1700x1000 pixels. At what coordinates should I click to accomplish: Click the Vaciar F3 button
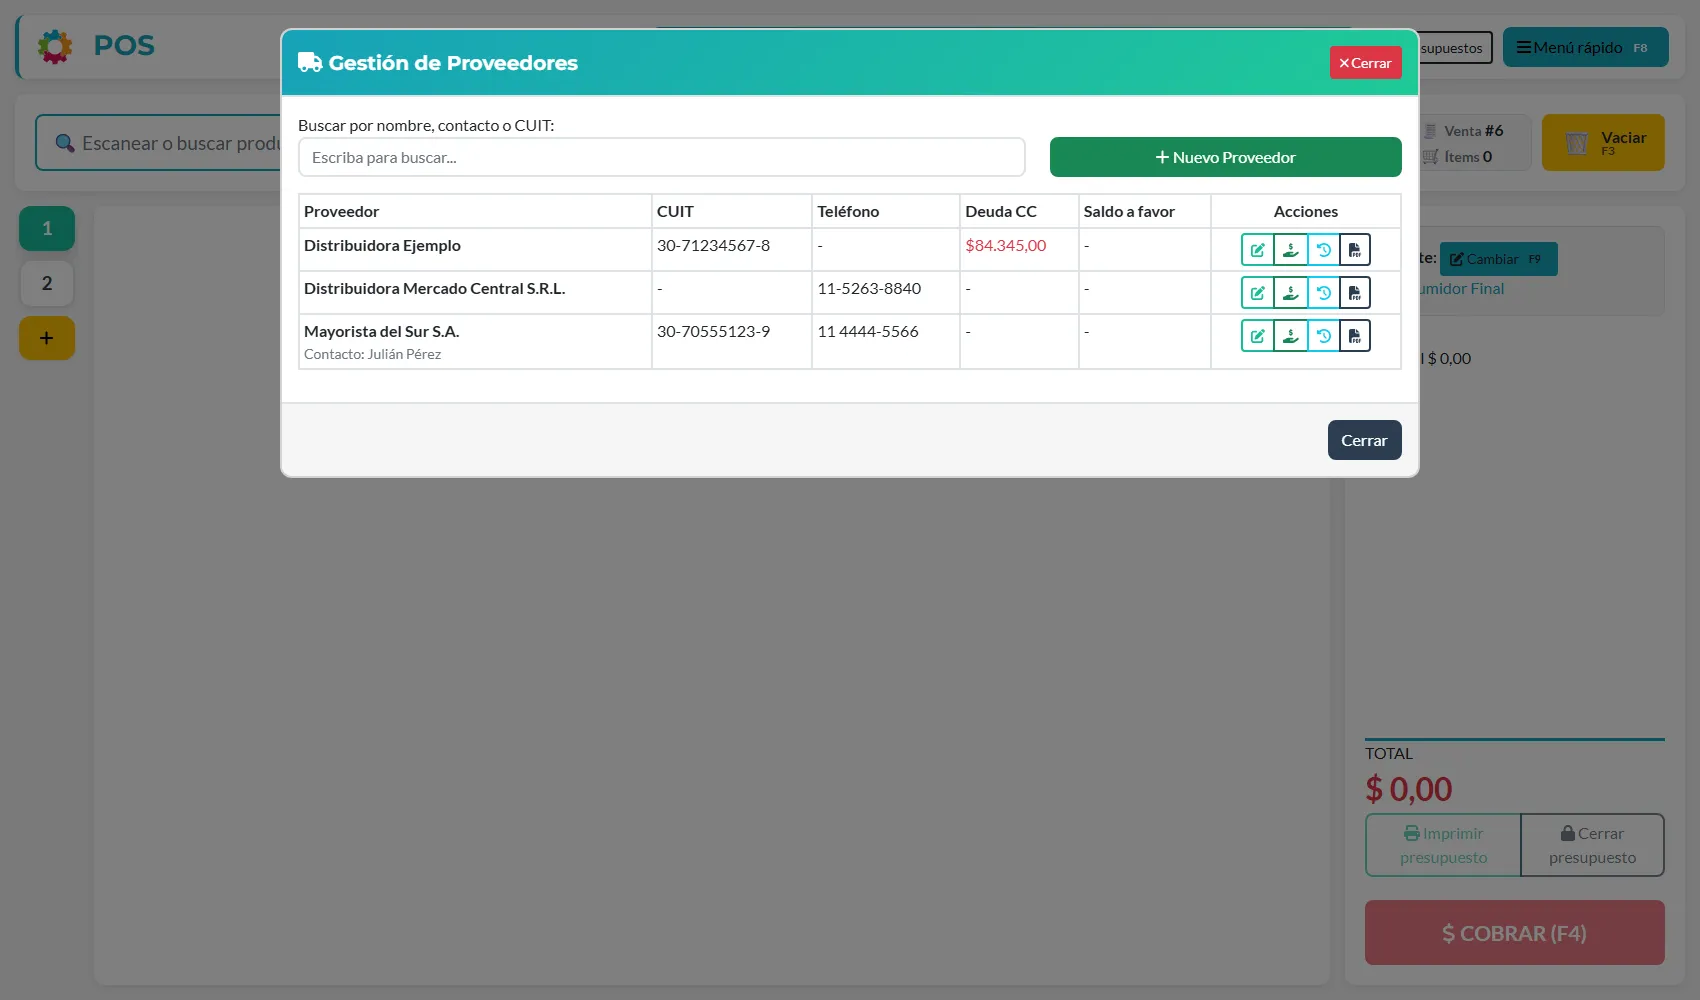coord(1603,142)
